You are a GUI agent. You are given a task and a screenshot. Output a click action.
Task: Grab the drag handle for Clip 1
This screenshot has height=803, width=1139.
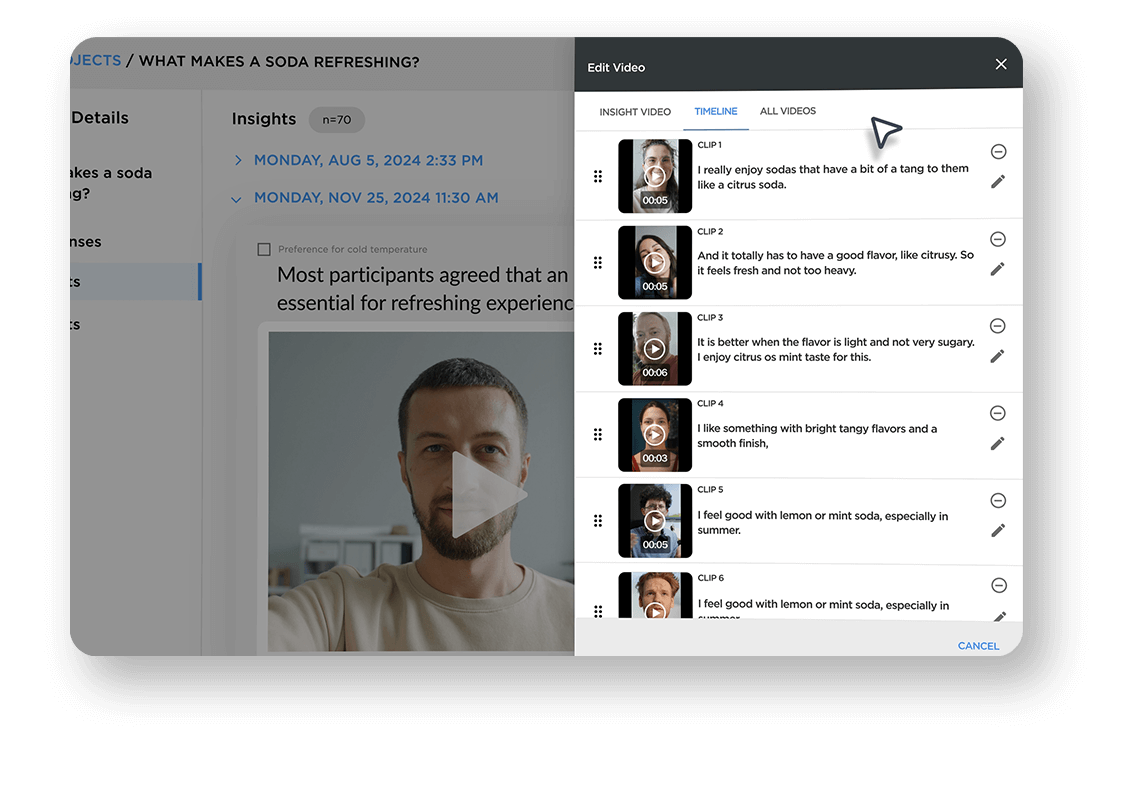pos(598,176)
